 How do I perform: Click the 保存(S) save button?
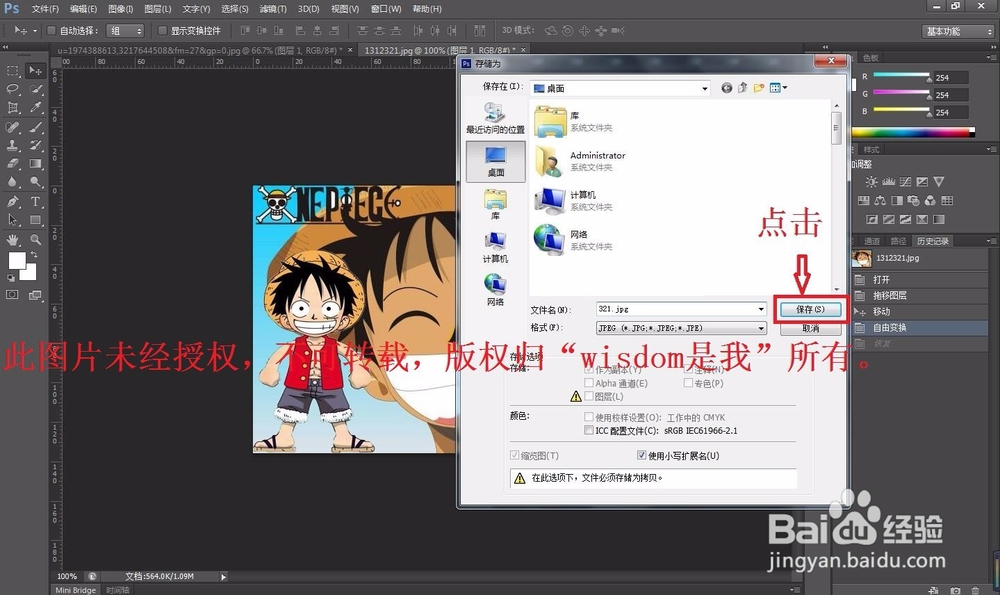[x=810, y=309]
